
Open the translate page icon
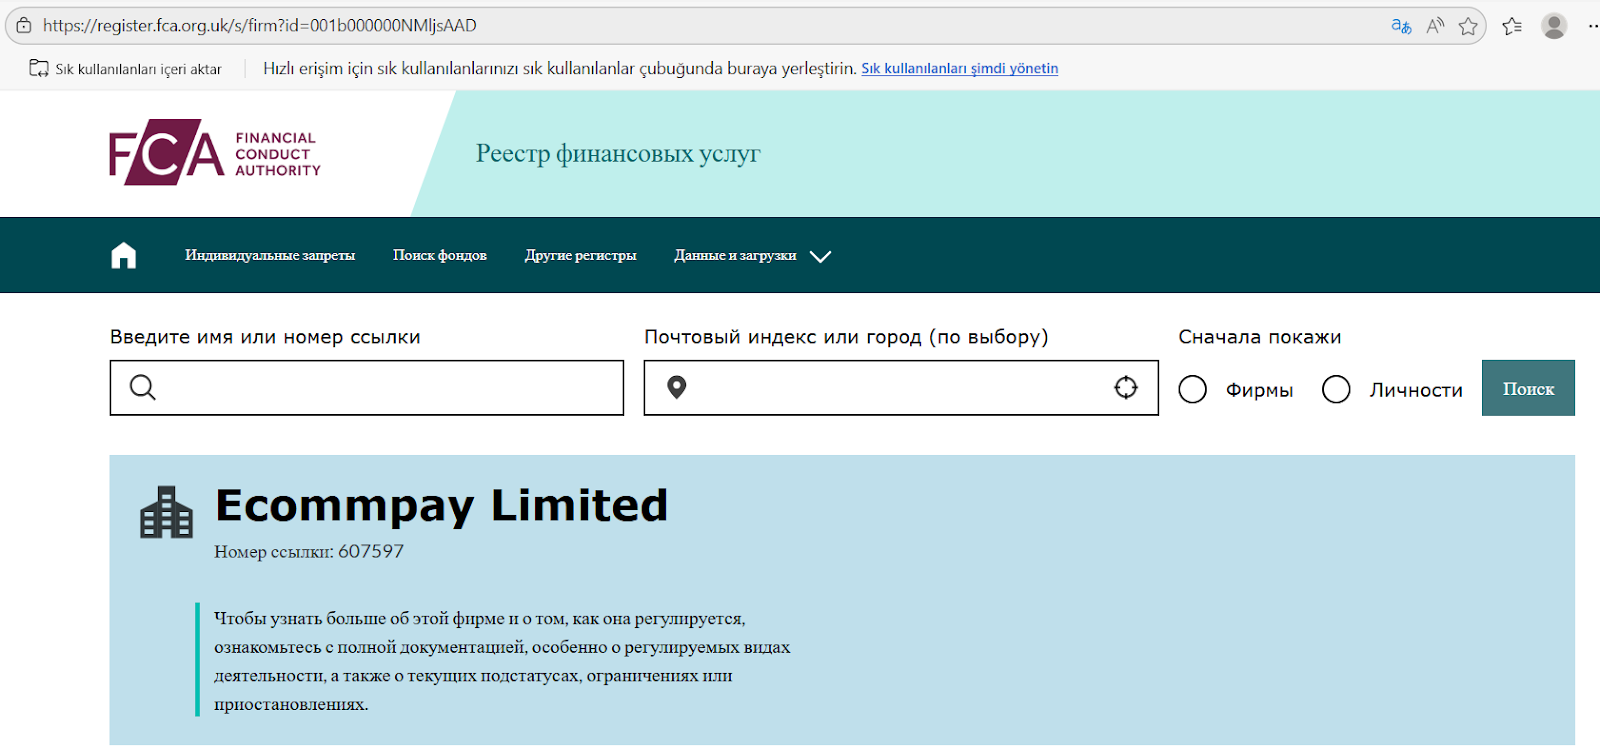pos(1401,26)
